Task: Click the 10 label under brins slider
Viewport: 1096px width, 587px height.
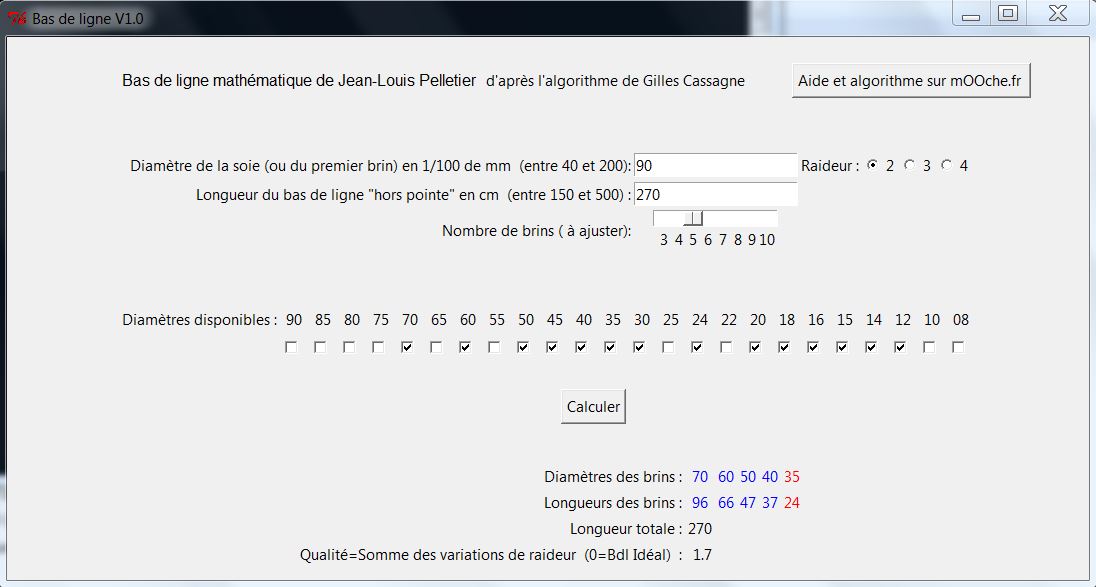Action: [x=767, y=240]
